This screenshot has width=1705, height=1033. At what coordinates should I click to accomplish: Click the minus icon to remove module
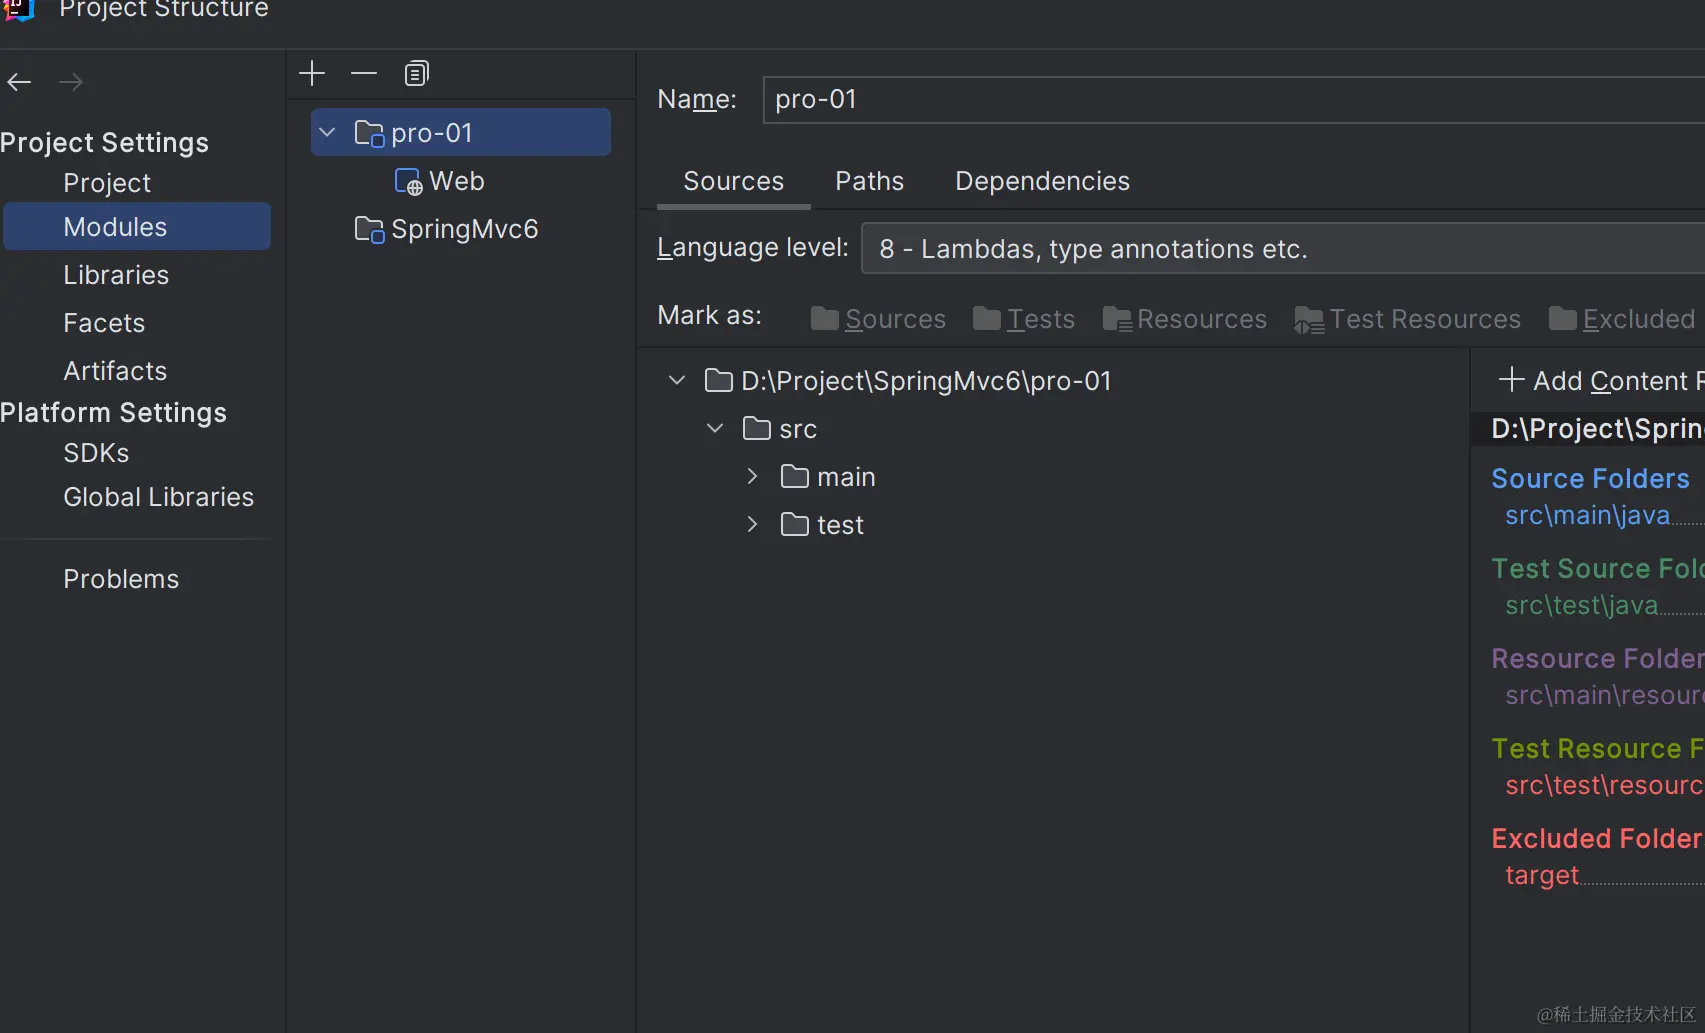pos(364,73)
